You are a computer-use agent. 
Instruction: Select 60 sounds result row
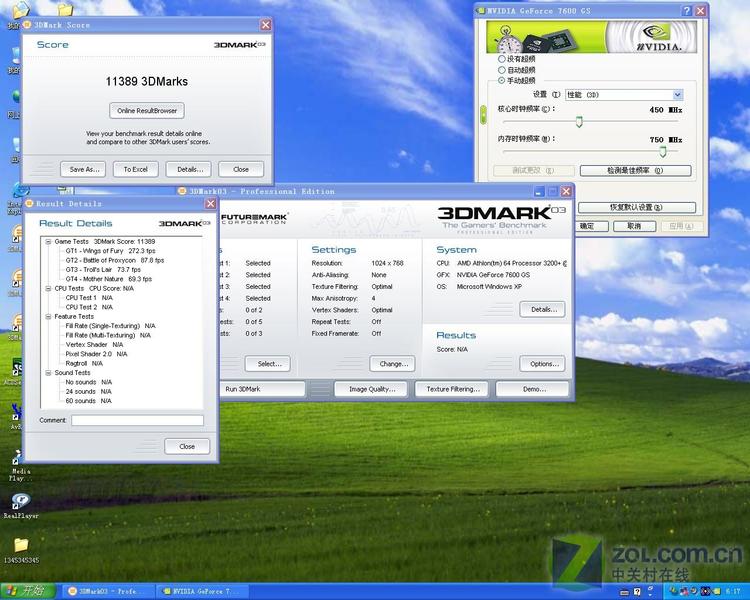[x=88, y=401]
